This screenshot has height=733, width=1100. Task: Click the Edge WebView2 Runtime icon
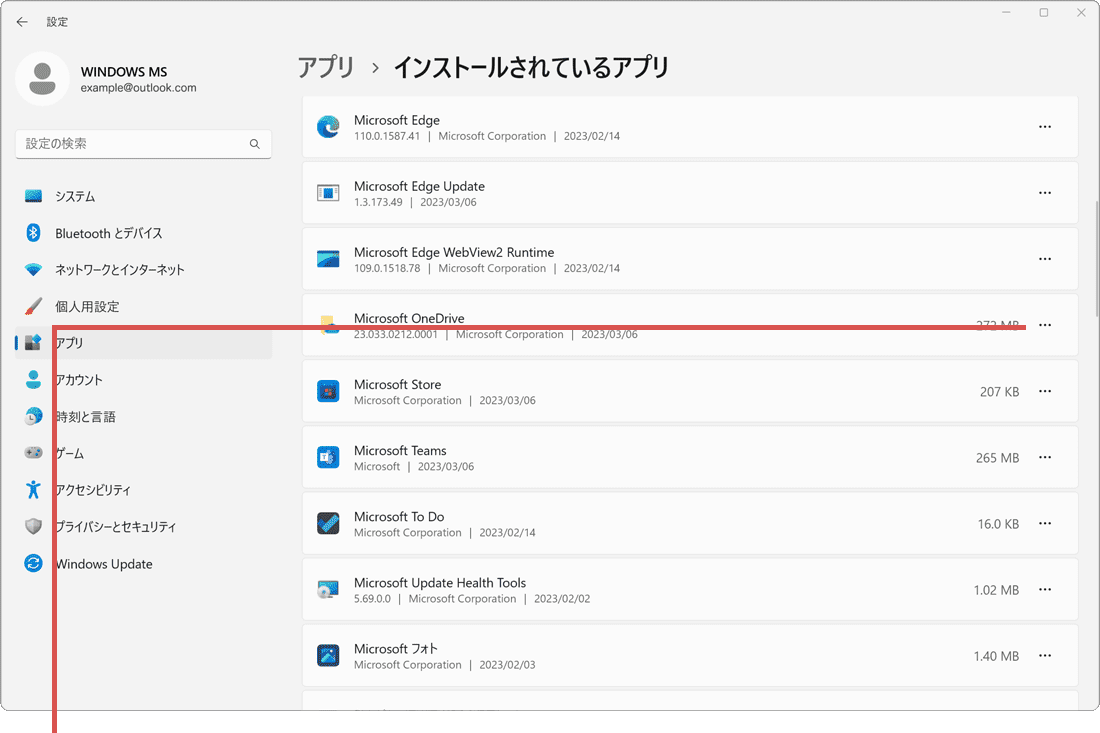(x=328, y=259)
